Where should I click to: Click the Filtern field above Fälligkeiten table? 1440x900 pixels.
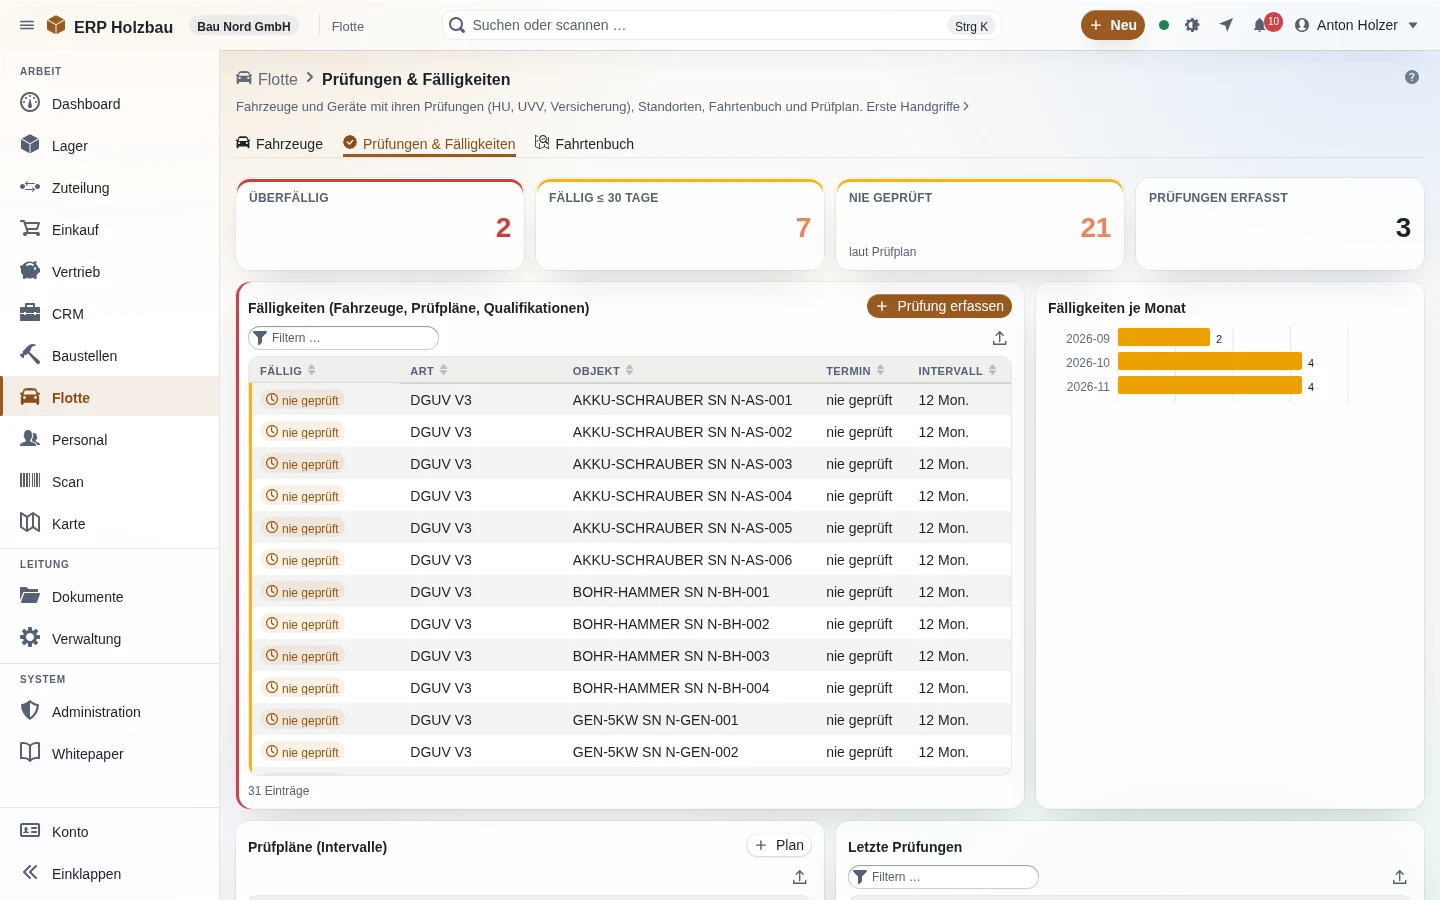pyautogui.click(x=343, y=338)
